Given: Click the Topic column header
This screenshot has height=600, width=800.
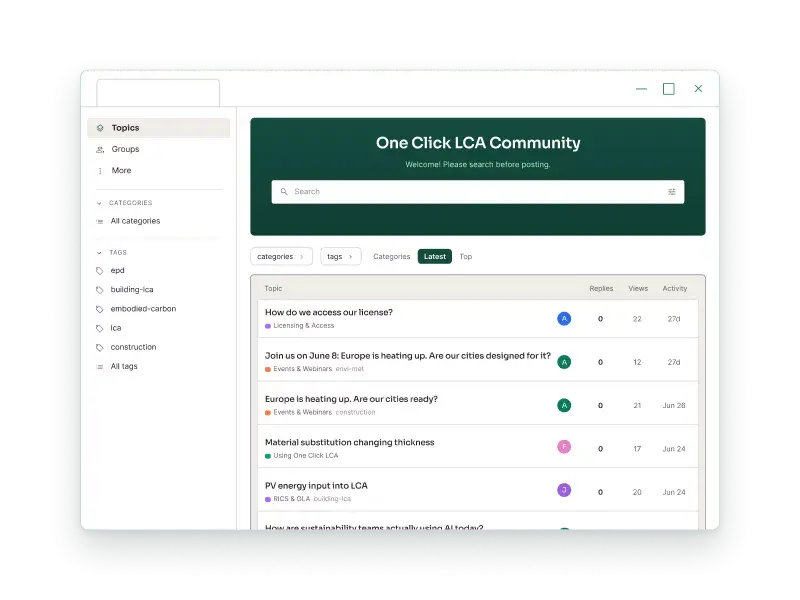Looking at the screenshot, I should tap(273, 288).
